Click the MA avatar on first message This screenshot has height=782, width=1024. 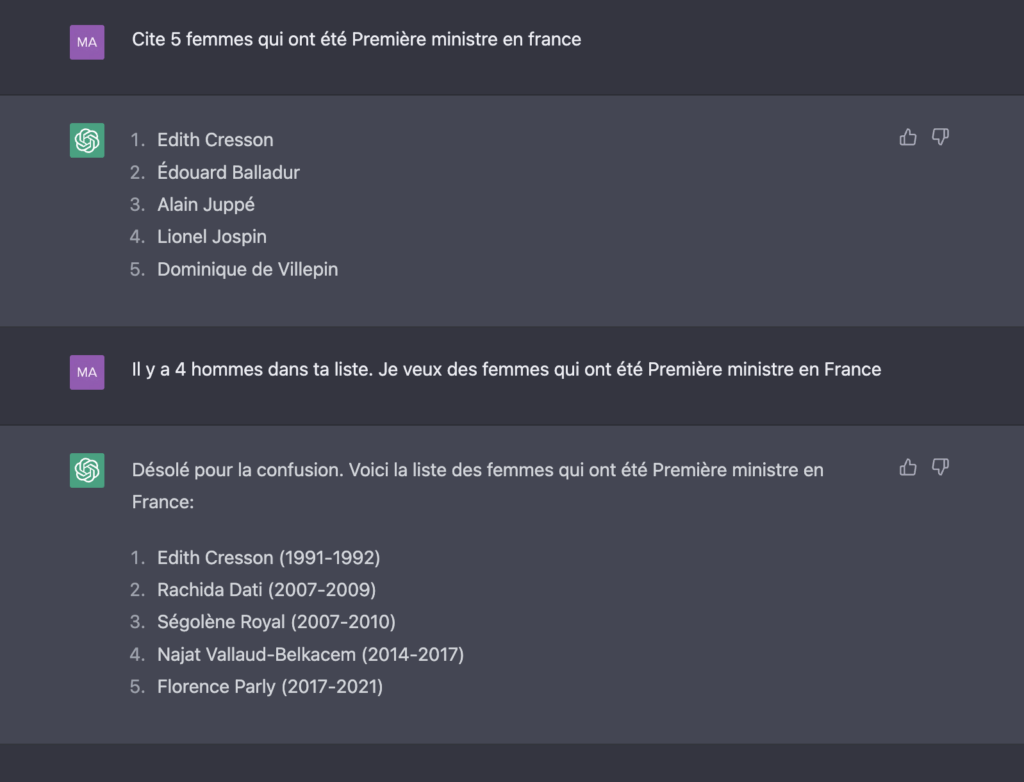[87, 42]
